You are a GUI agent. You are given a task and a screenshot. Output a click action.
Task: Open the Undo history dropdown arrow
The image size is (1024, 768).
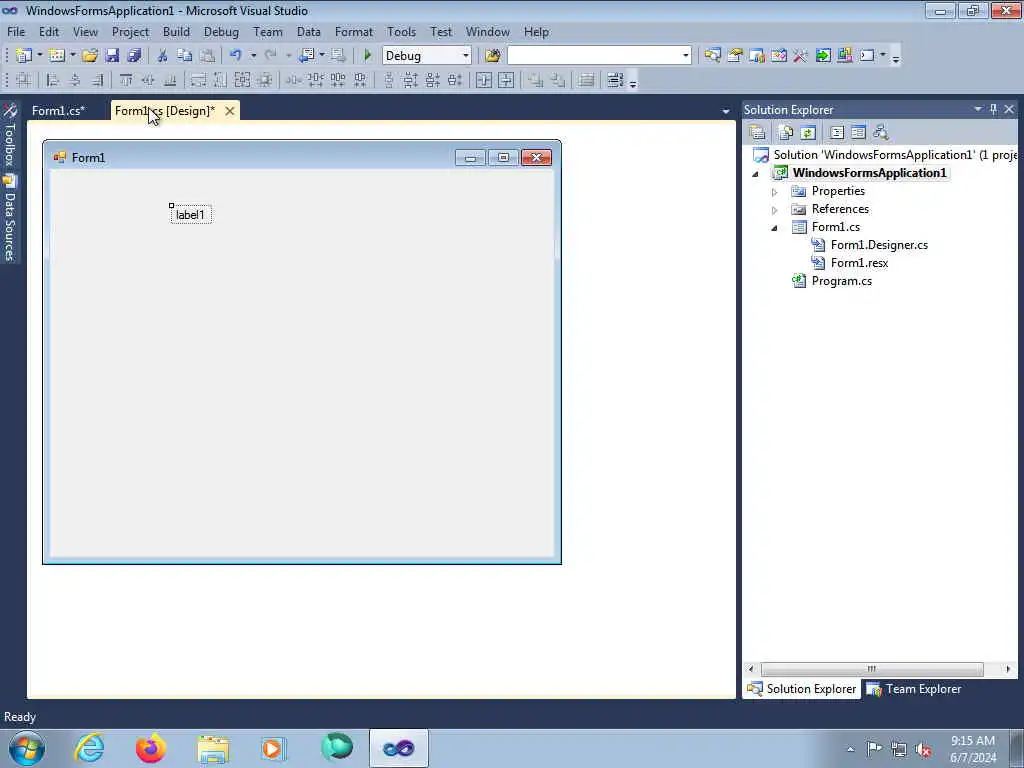click(253, 56)
